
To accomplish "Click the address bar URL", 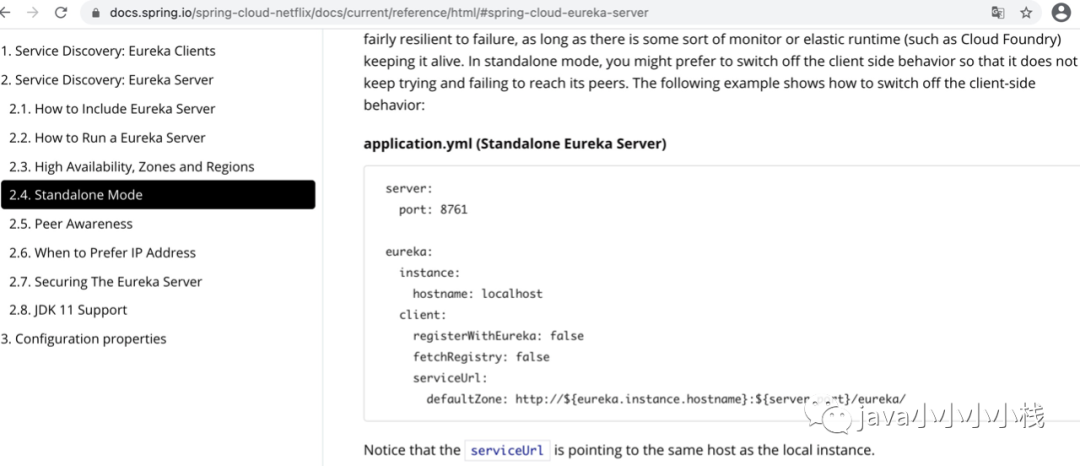I will [x=378, y=13].
